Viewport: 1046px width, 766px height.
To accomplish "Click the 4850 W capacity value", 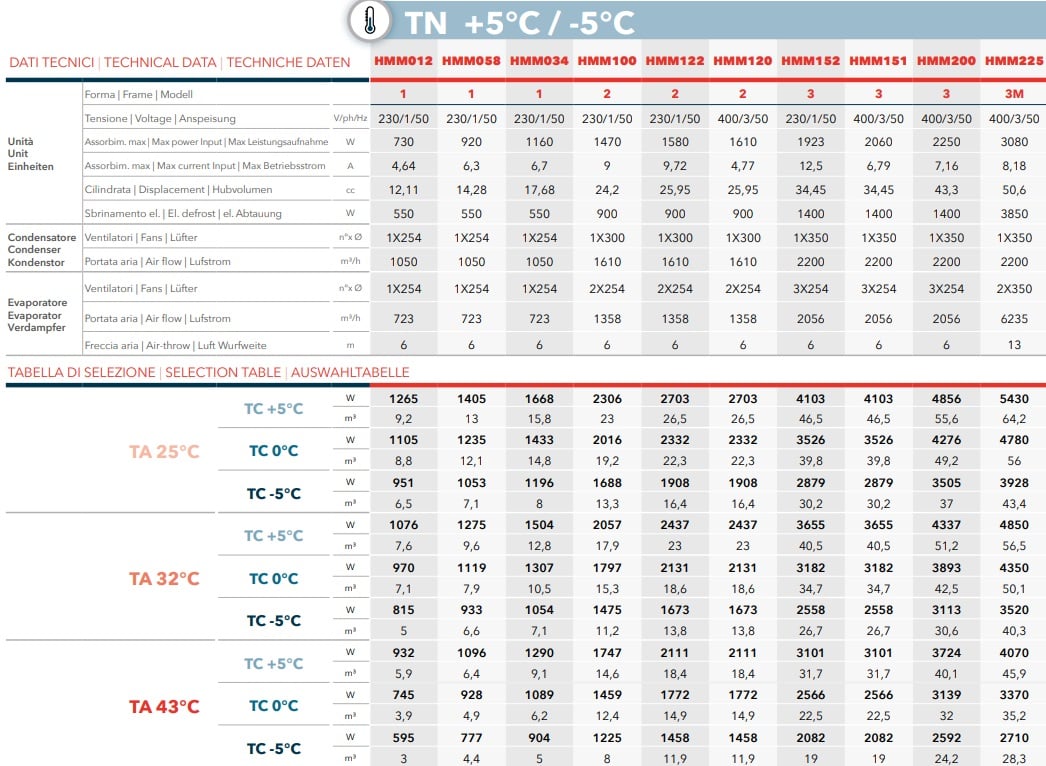I will pyautogui.click(x=1014, y=525).
